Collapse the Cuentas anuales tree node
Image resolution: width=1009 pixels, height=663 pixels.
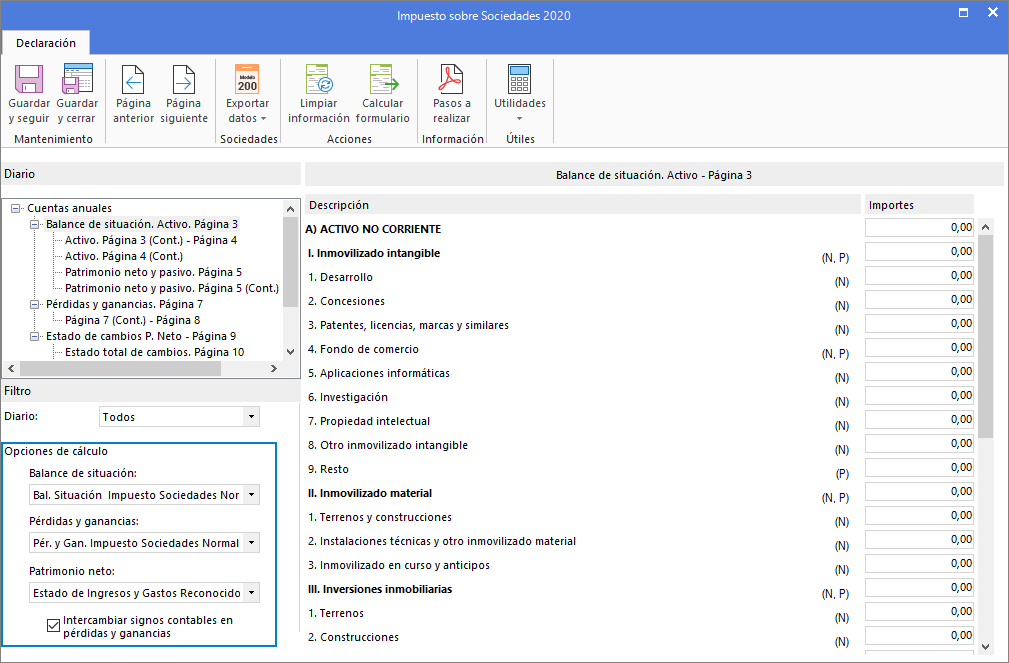pos(15,209)
